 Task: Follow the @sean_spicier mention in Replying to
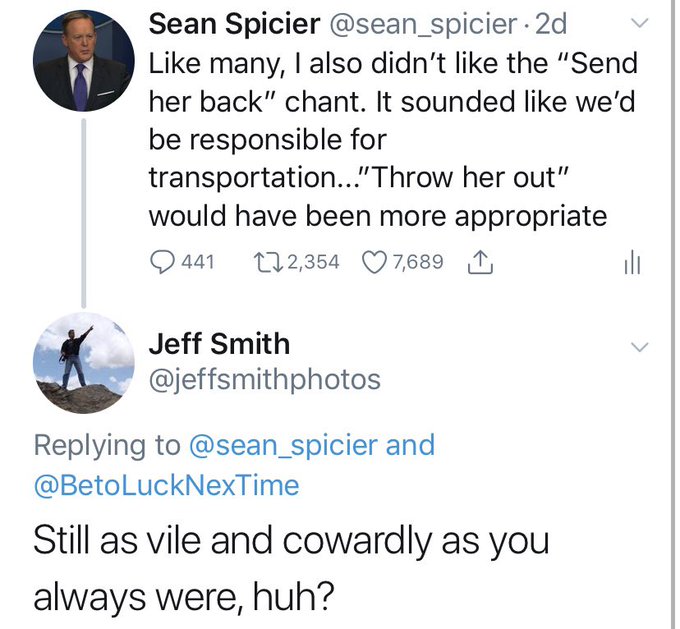[284, 446]
